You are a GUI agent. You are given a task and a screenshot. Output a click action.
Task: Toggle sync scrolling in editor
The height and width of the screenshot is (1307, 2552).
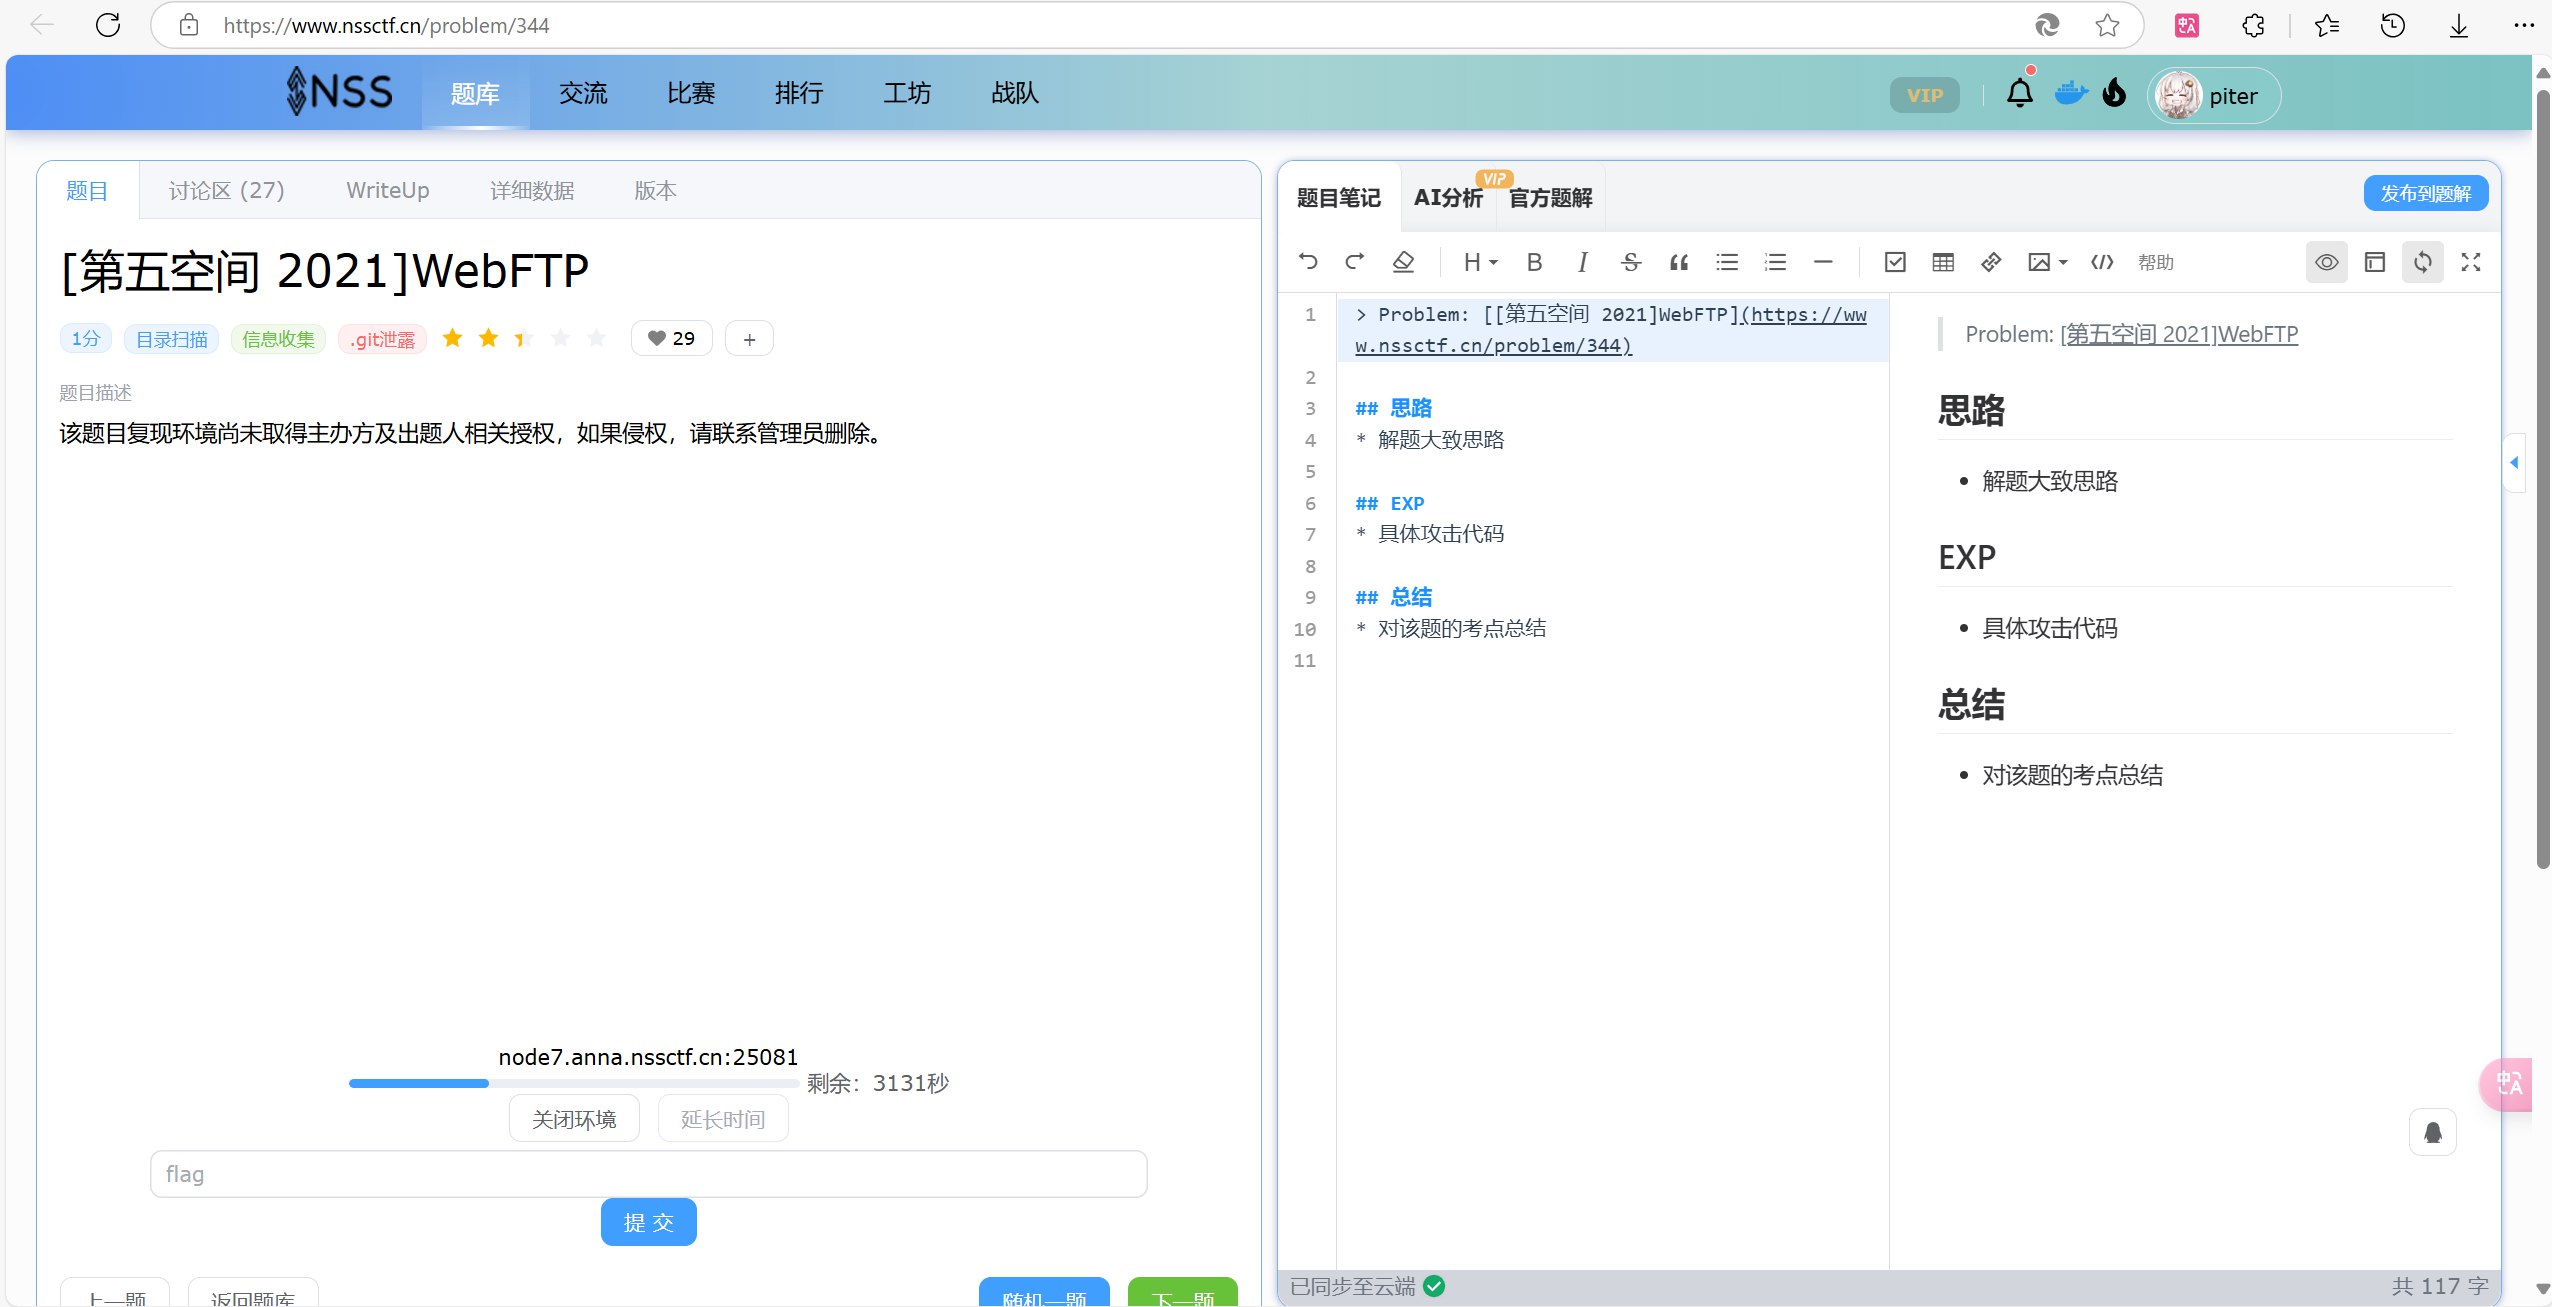click(x=2423, y=262)
